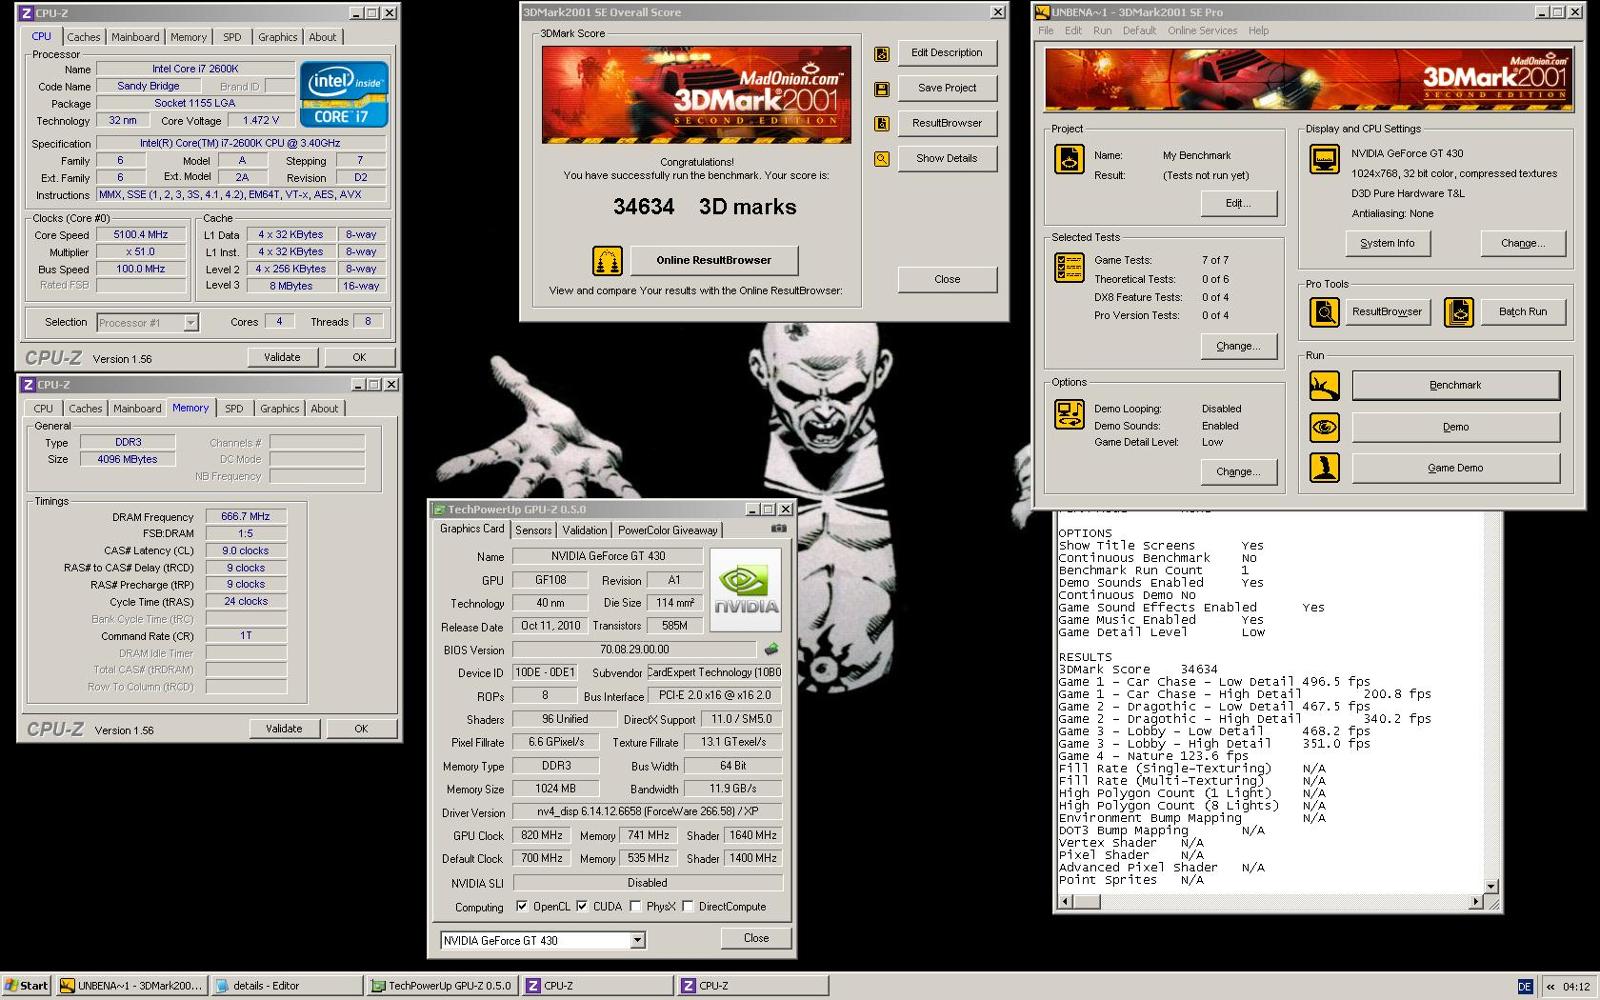The height and width of the screenshot is (1000, 1600).
Task: Click the Batch Run button
Action: point(1522,312)
